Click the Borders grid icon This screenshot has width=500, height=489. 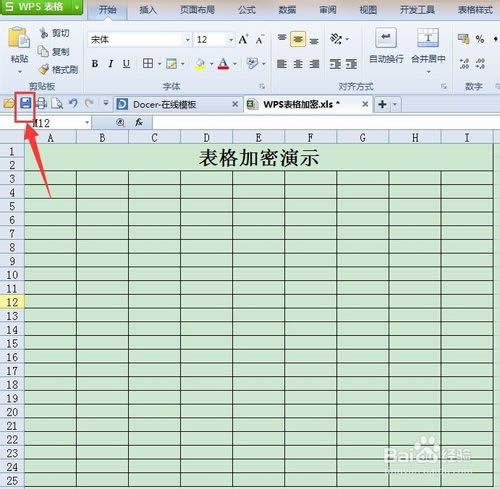click(148, 63)
